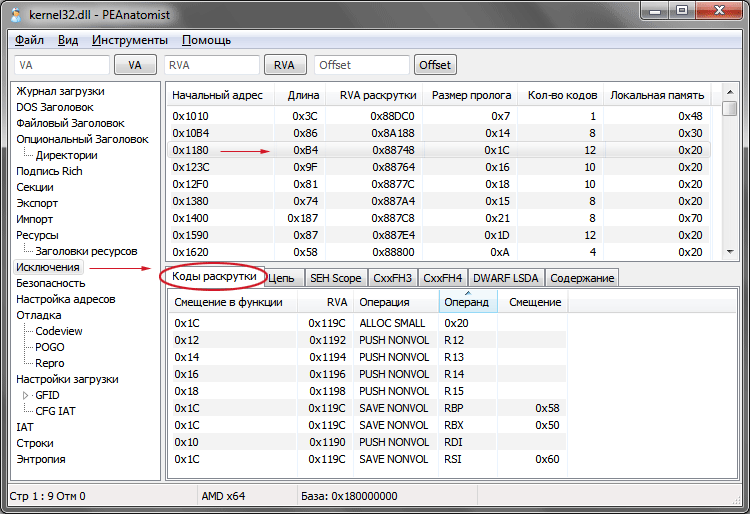Open the Codeview debug tree item
750x514 pixels.
click(59, 331)
